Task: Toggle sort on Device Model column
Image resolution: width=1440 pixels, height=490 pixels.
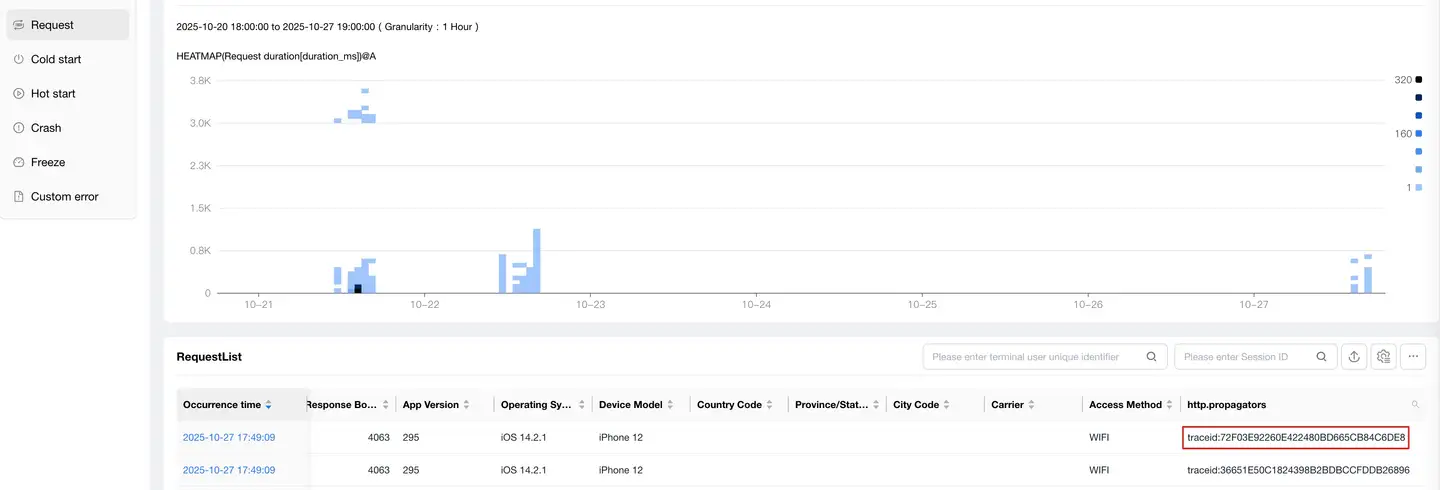Action: click(x=670, y=405)
